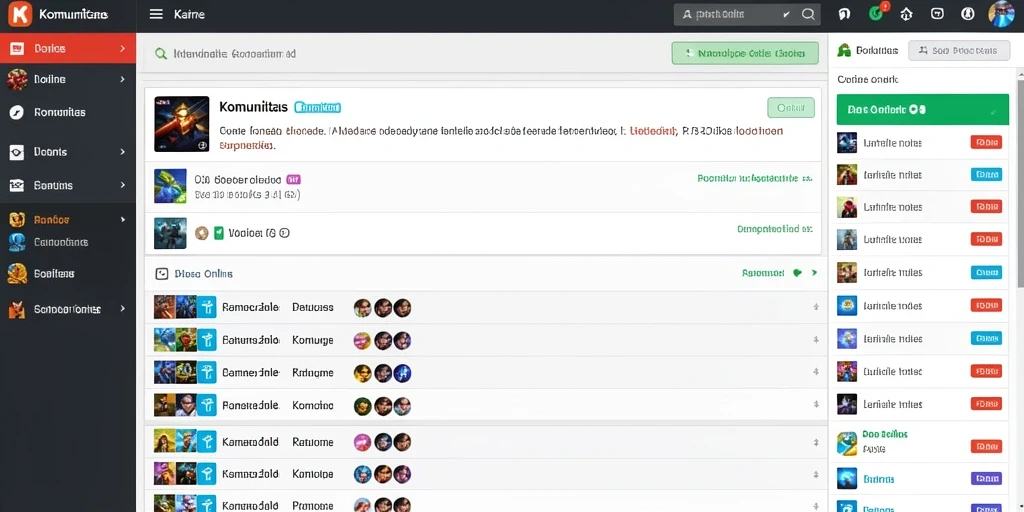
Task: Click the circled info icon after Vooioa
Action: pos(284,232)
